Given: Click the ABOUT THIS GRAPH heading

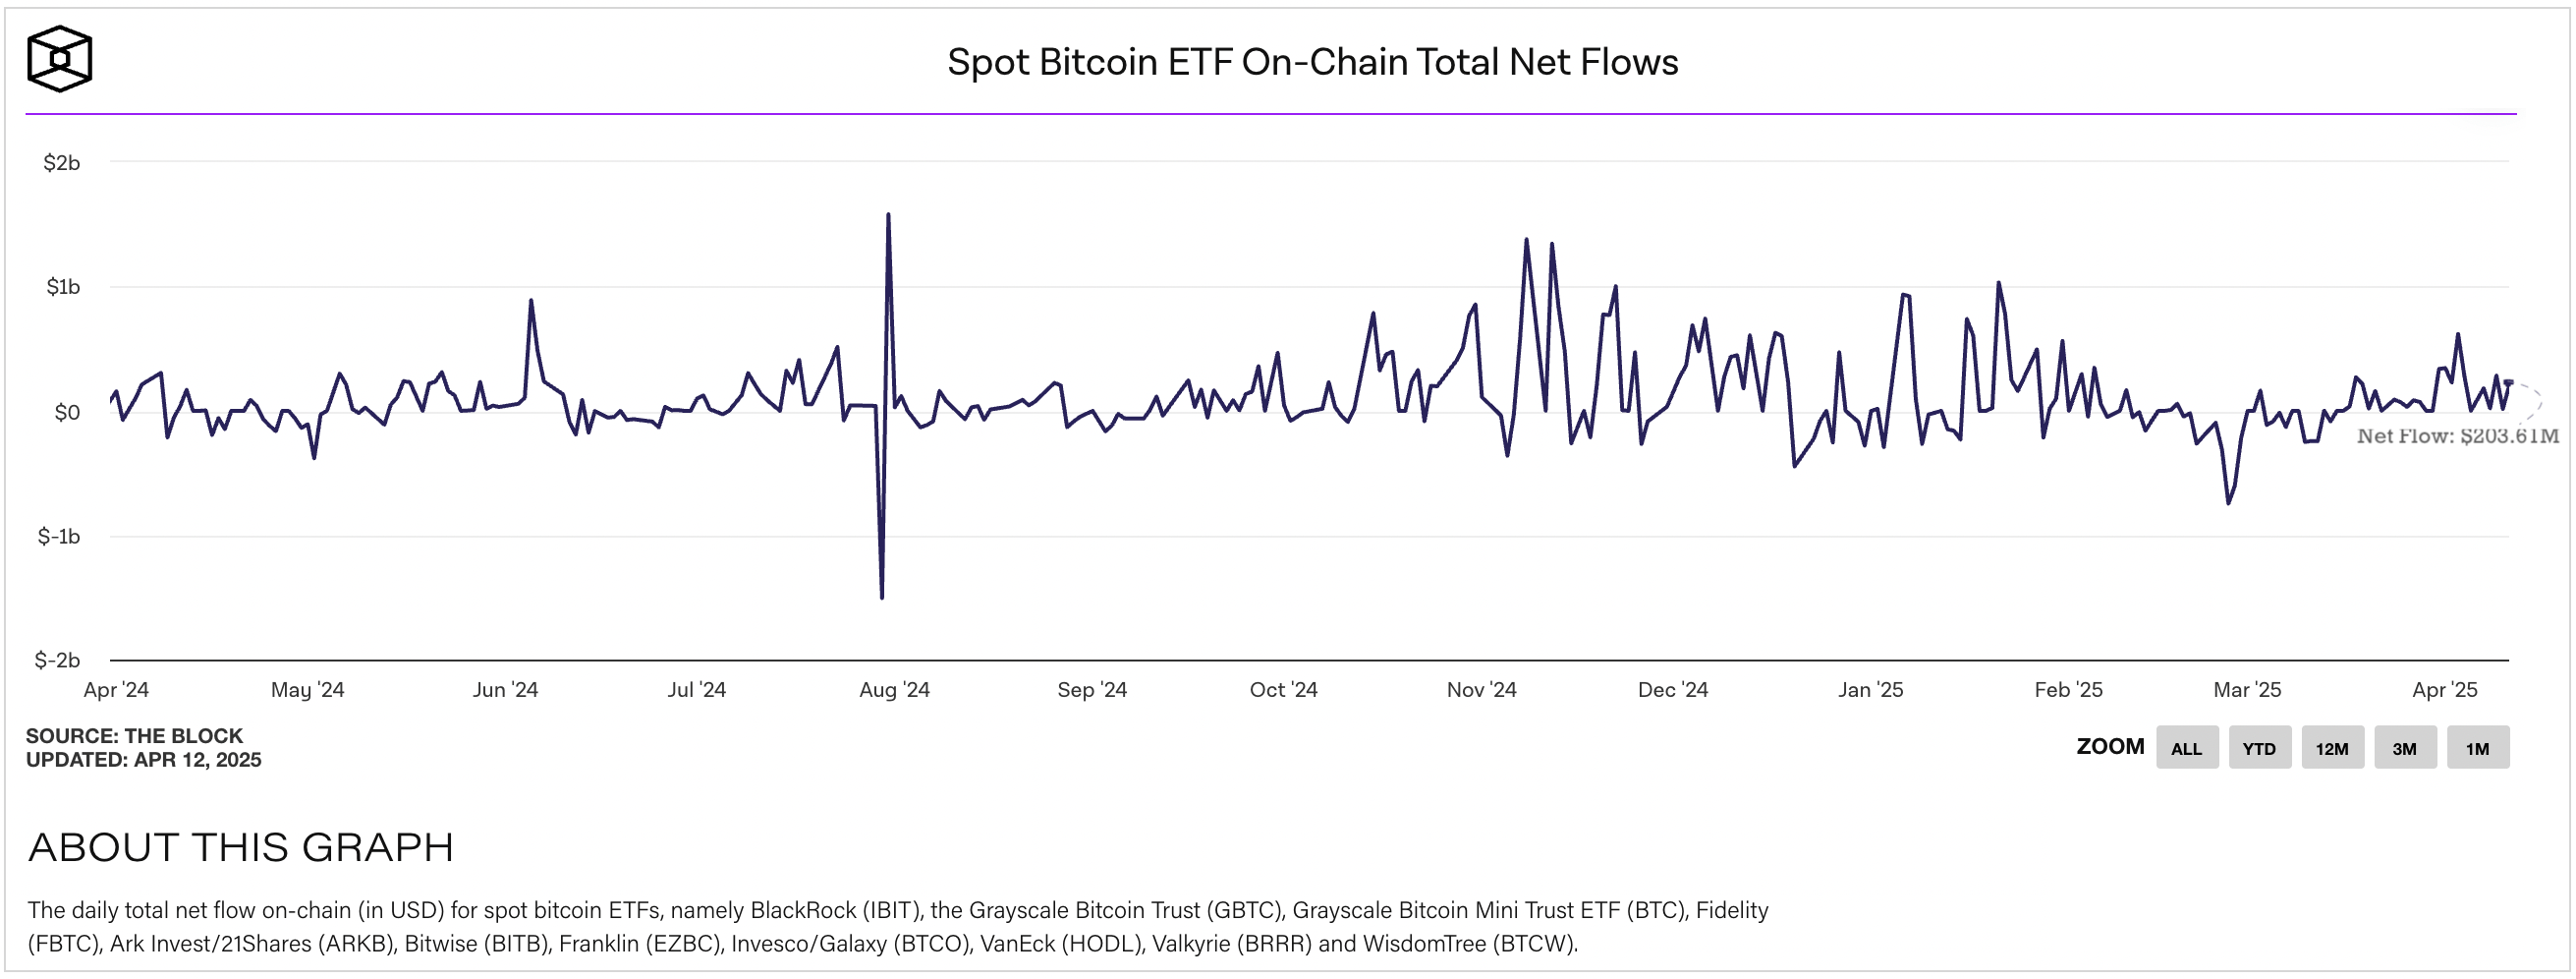Looking at the screenshot, I should tap(243, 847).
